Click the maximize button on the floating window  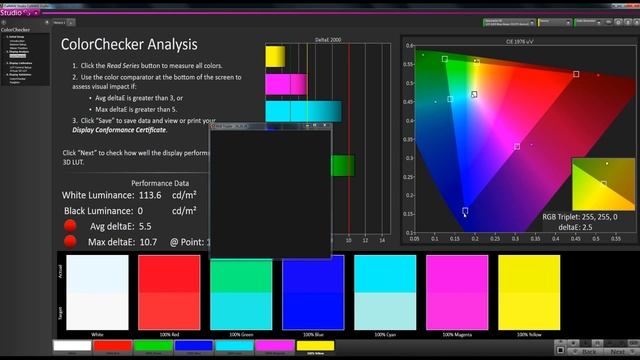point(315,126)
